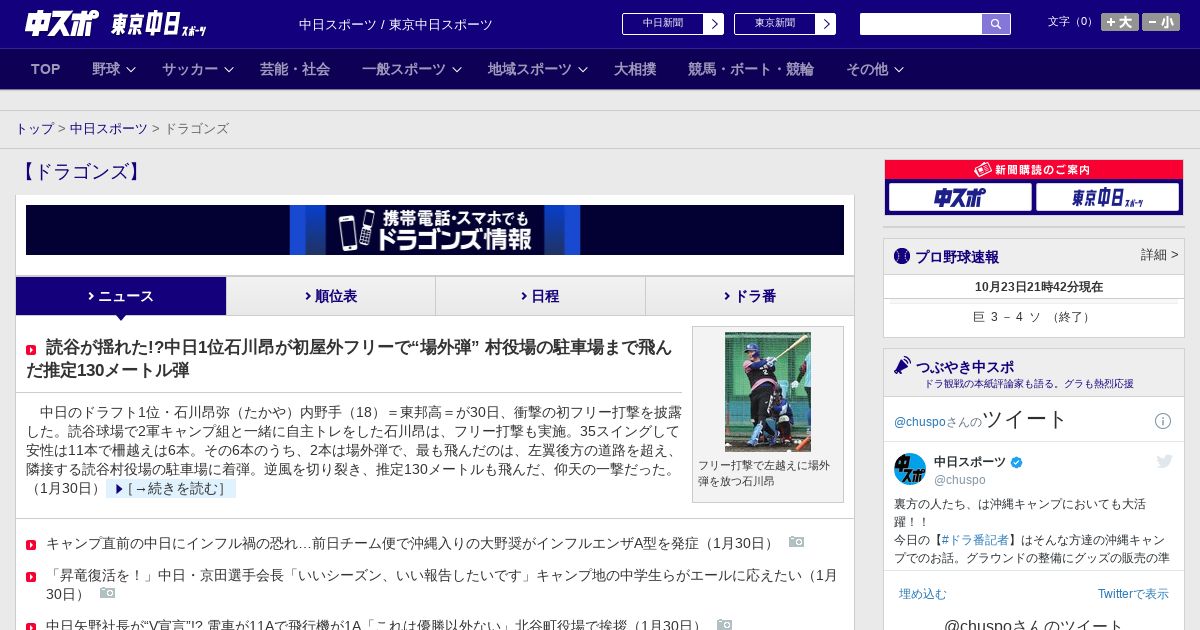
Task: Click the pen icon beside つぶやき中スポ
Action: pos(902,365)
